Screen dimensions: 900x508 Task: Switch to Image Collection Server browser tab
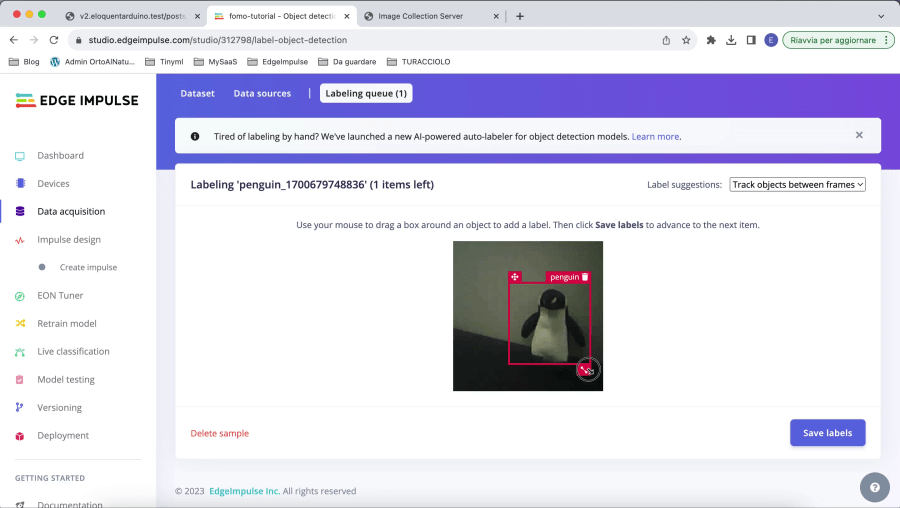pyautogui.click(x=431, y=16)
